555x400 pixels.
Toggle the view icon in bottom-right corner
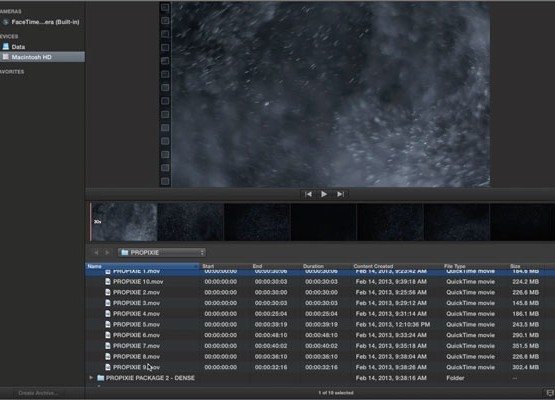click(x=550, y=393)
